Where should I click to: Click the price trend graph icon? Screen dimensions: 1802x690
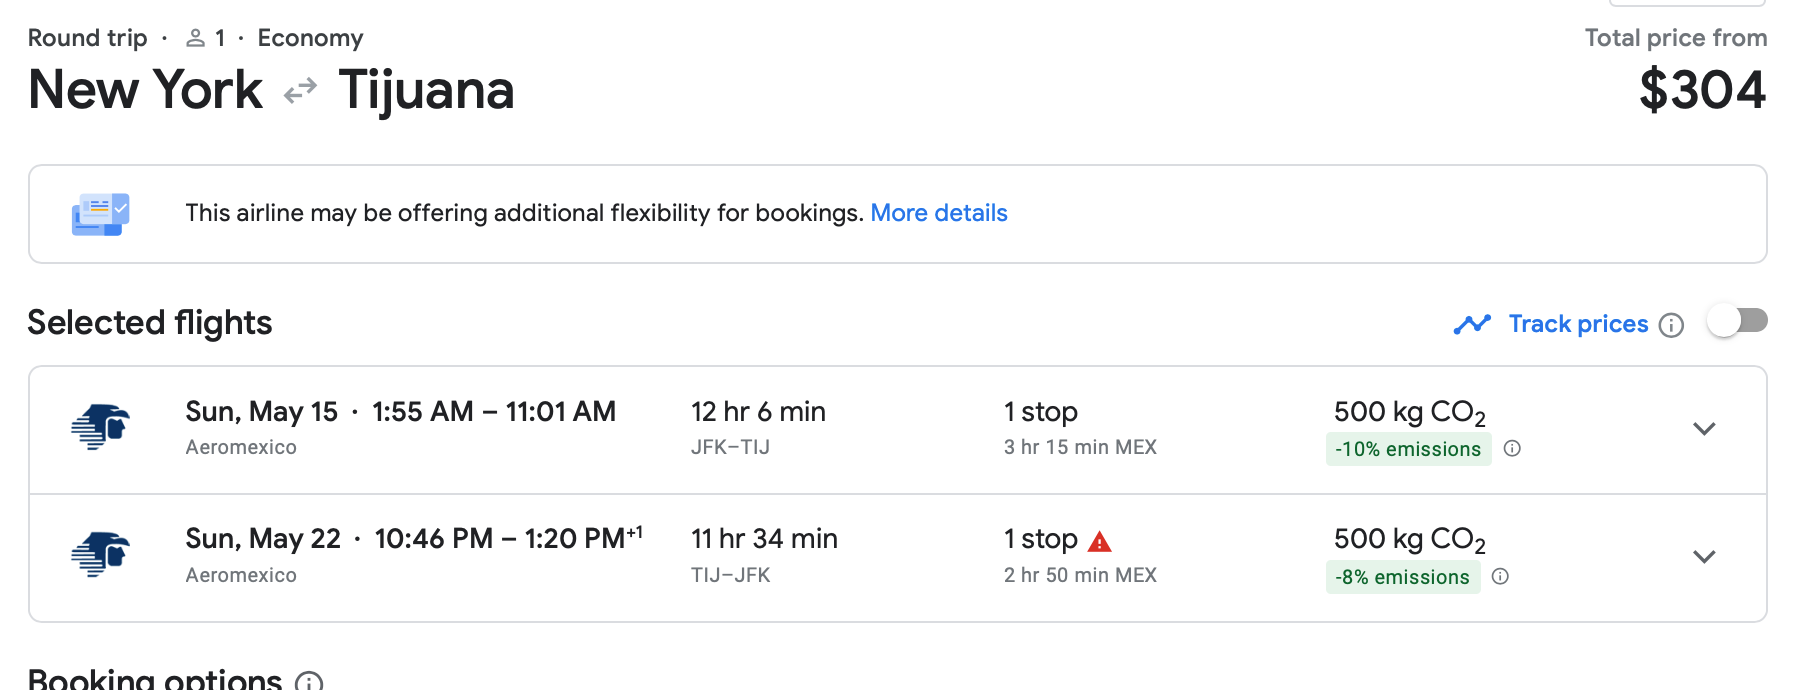(1472, 324)
